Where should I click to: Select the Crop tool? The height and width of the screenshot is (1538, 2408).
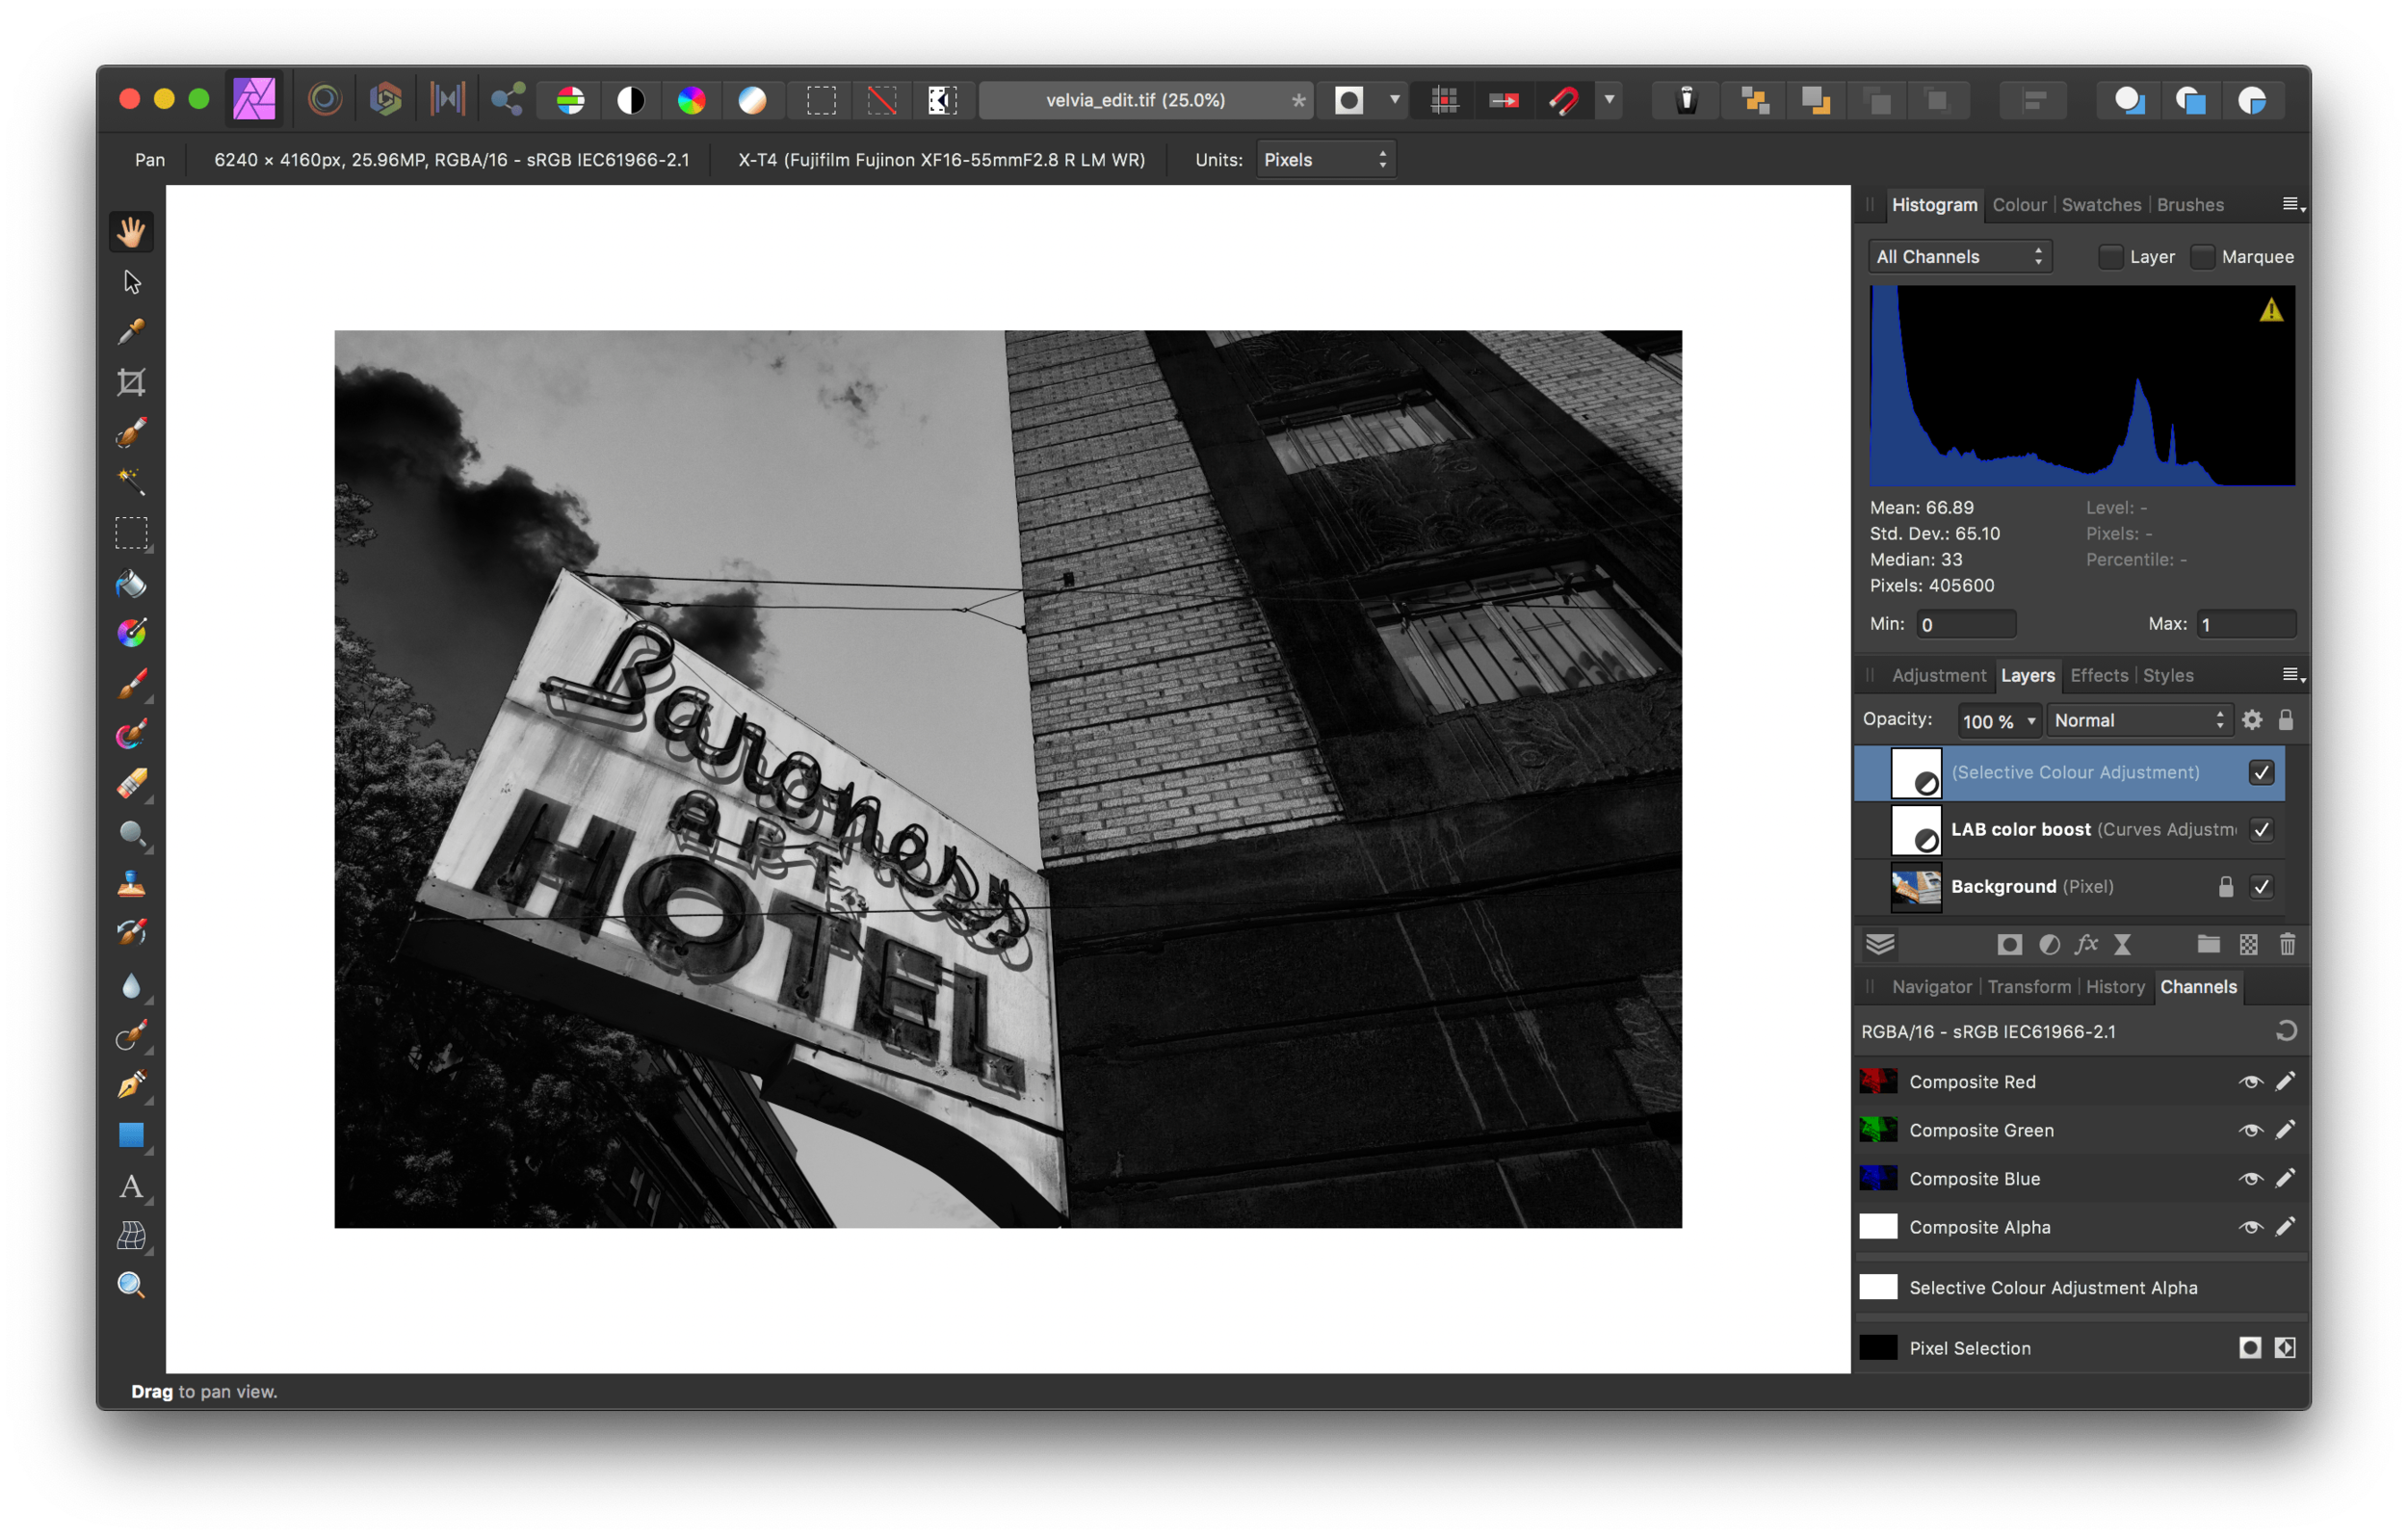[131, 383]
